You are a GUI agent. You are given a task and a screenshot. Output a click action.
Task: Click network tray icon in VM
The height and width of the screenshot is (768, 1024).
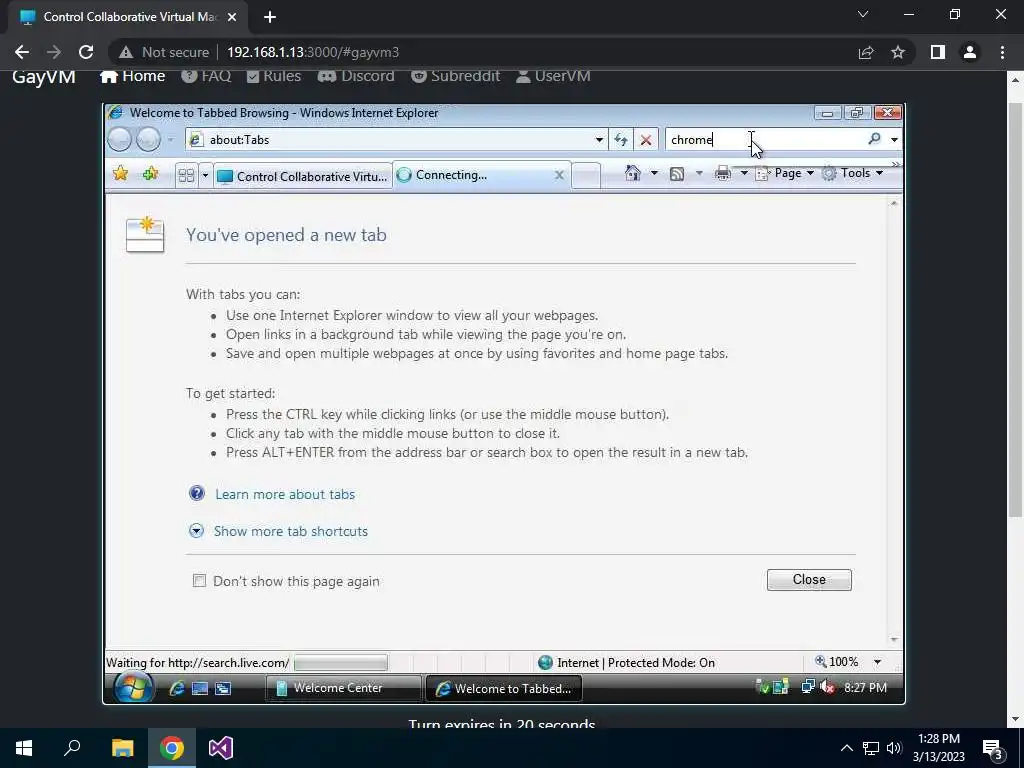(808, 687)
